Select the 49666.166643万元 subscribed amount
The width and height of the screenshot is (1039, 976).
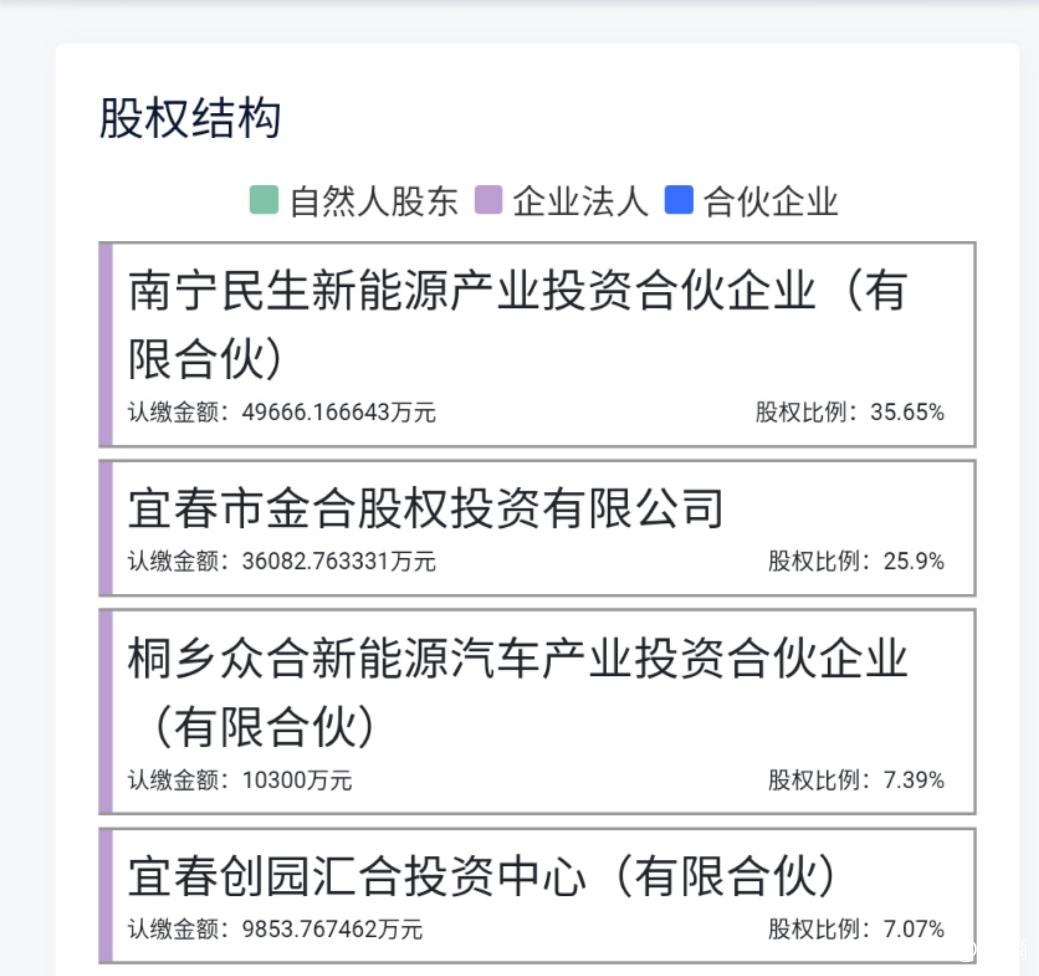click(339, 412)
